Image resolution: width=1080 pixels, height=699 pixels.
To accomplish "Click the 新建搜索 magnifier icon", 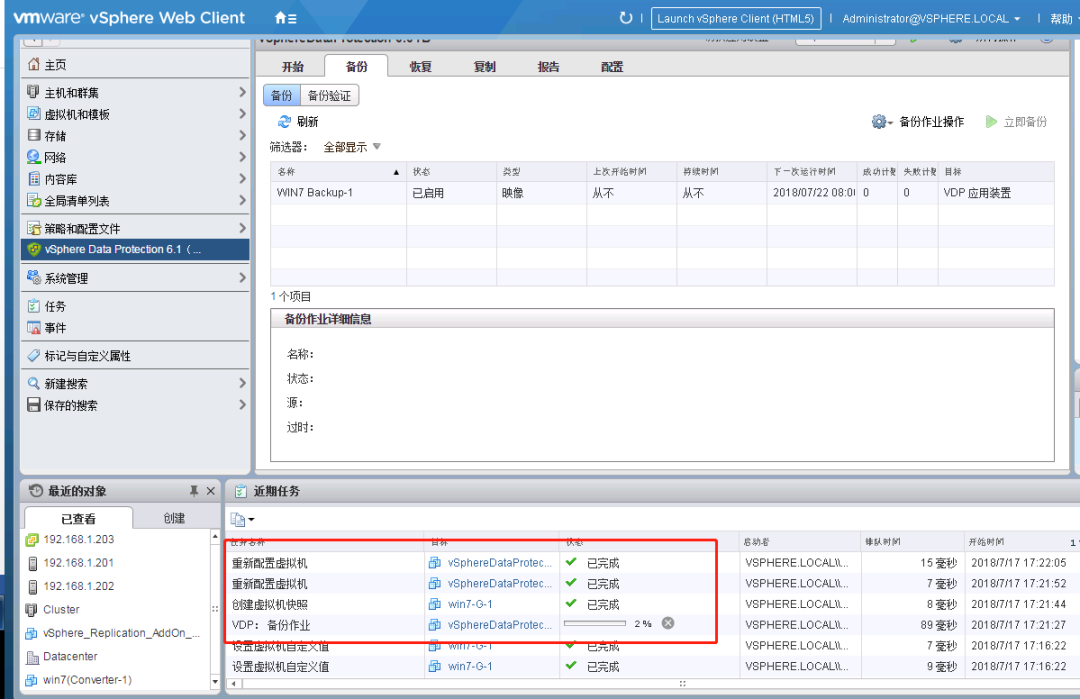I will 33,383.
